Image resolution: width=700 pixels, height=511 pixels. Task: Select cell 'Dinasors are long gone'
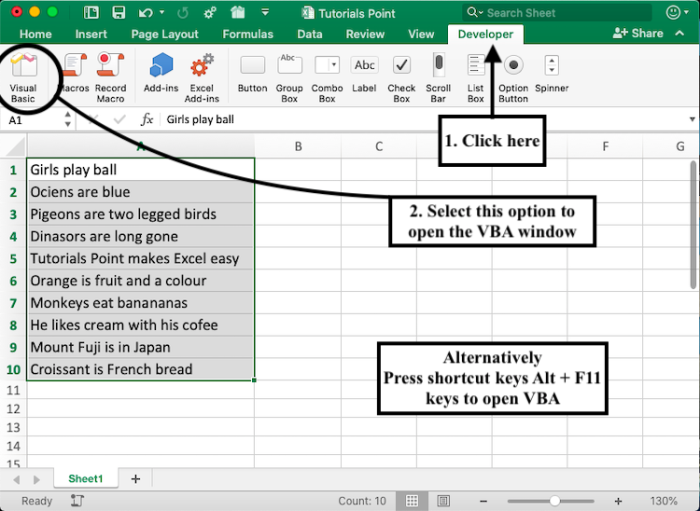[141, 236]
